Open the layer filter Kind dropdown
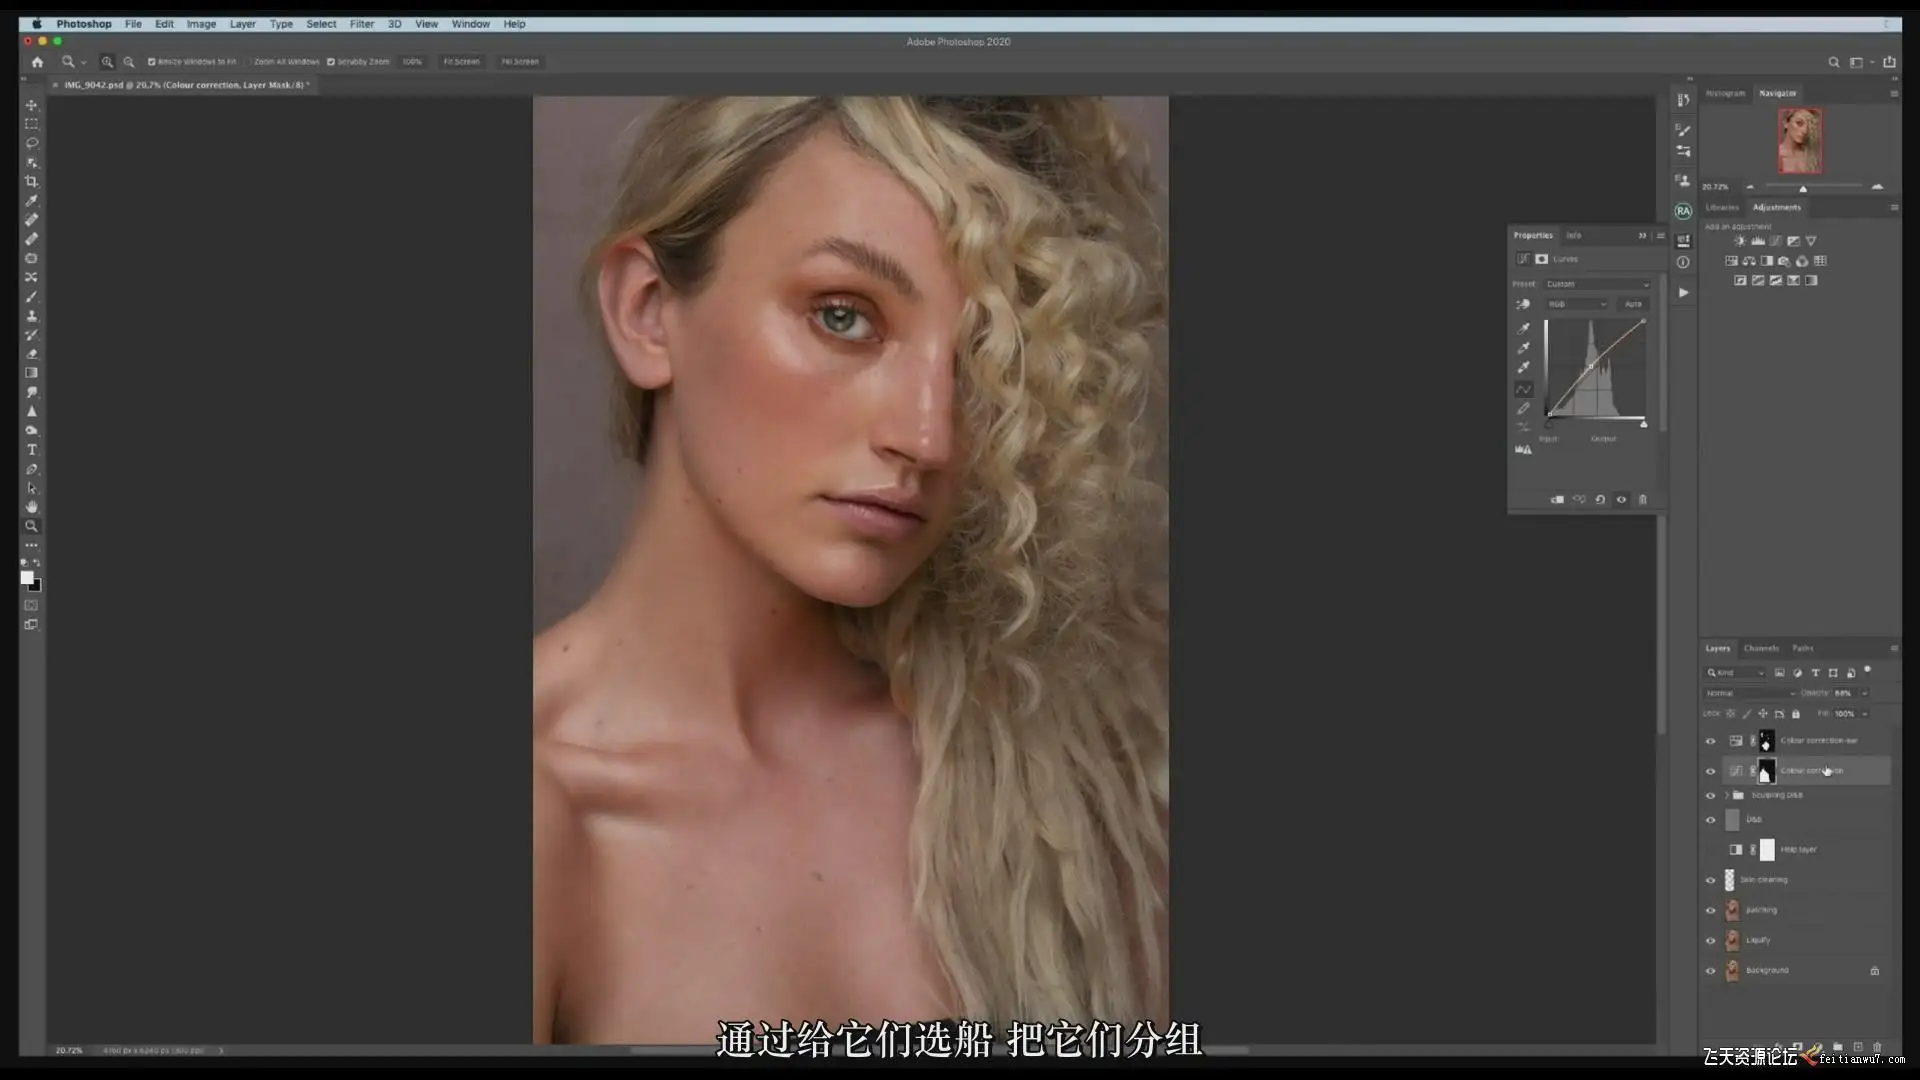The width and height of the screenshot is (1920, 1080). (x=1736, y=673)
